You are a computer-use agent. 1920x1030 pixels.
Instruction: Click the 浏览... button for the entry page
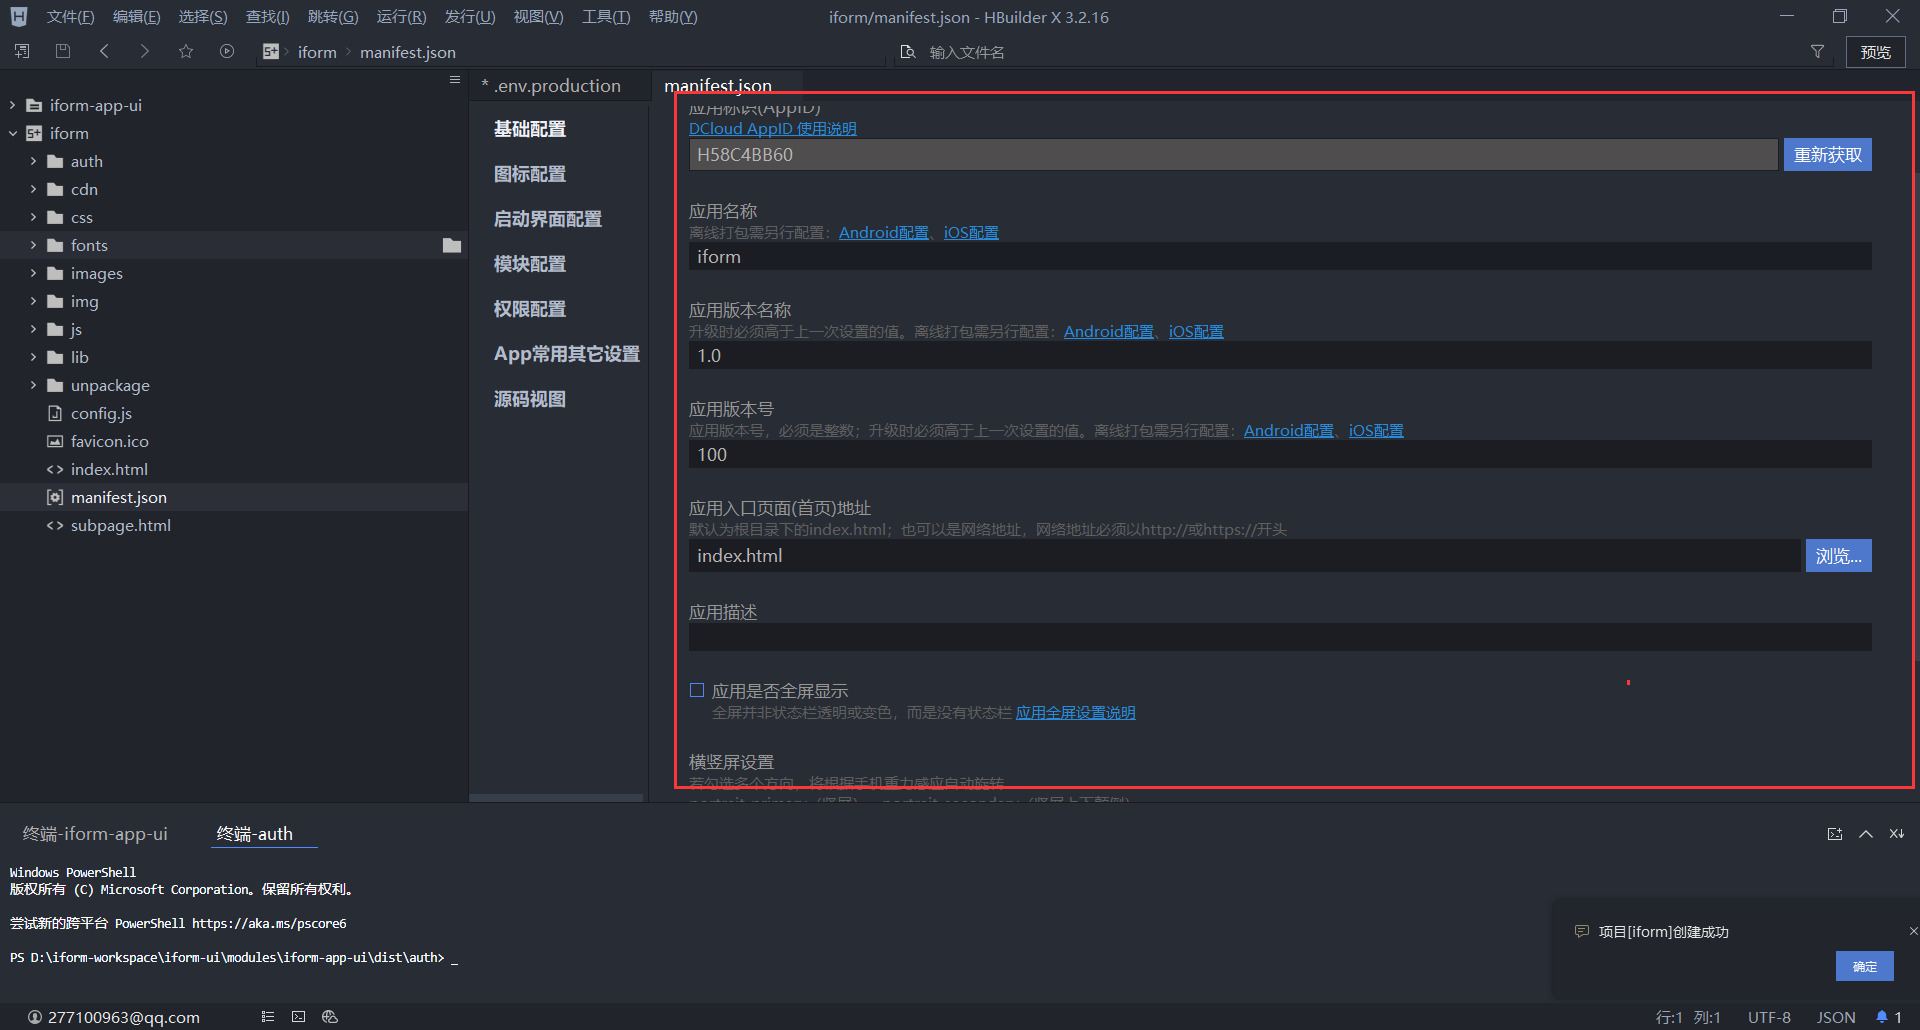point(1837,556)
